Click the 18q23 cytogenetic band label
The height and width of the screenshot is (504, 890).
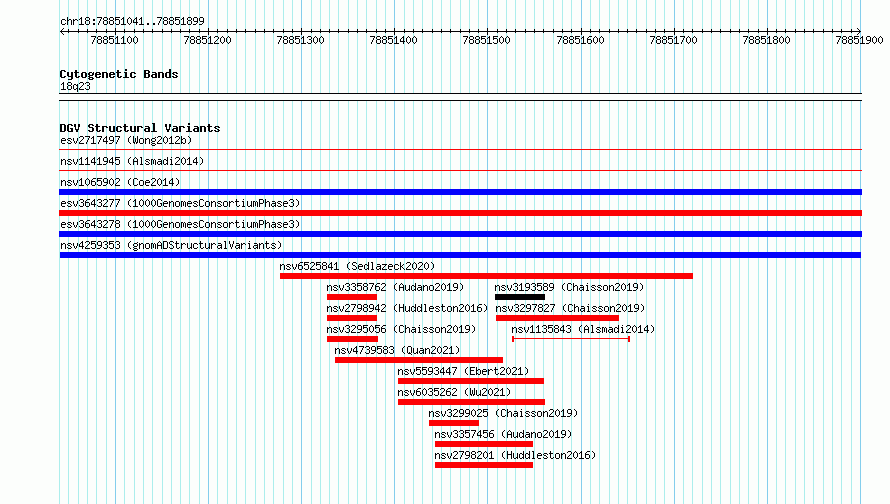(x=75, y=86)
